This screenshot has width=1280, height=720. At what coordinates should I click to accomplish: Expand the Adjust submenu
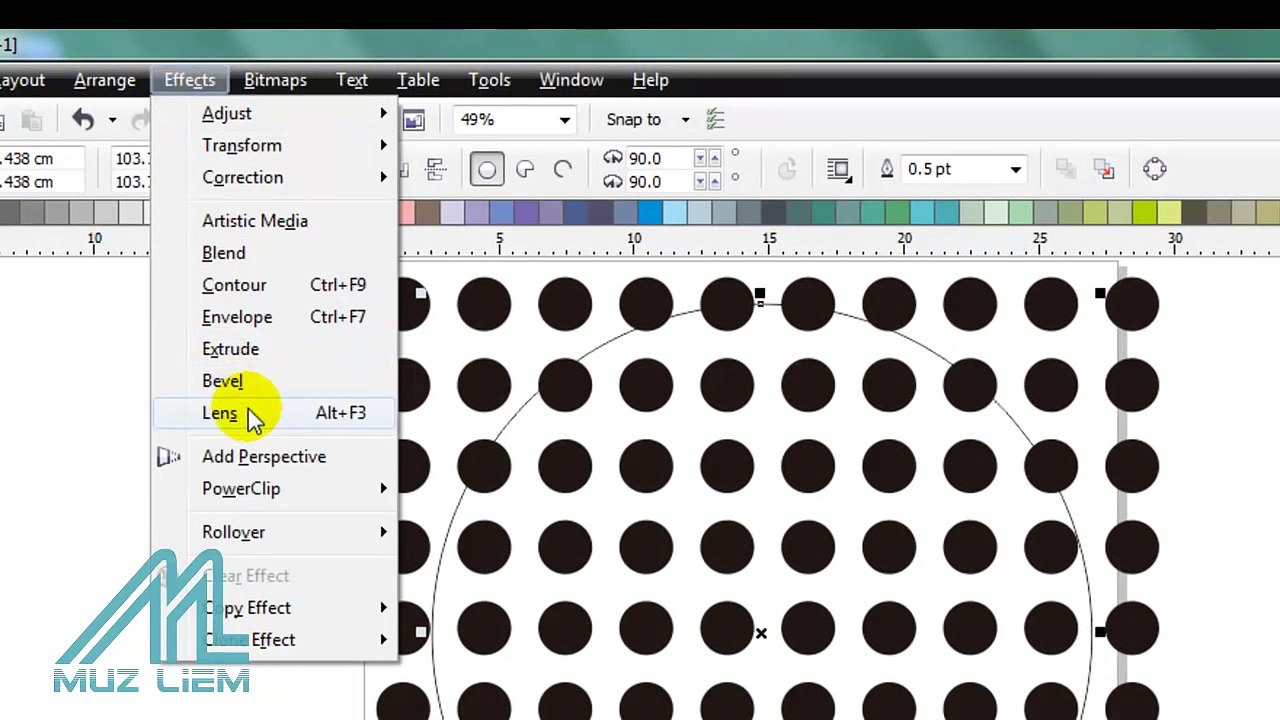(x=275, y=114)
